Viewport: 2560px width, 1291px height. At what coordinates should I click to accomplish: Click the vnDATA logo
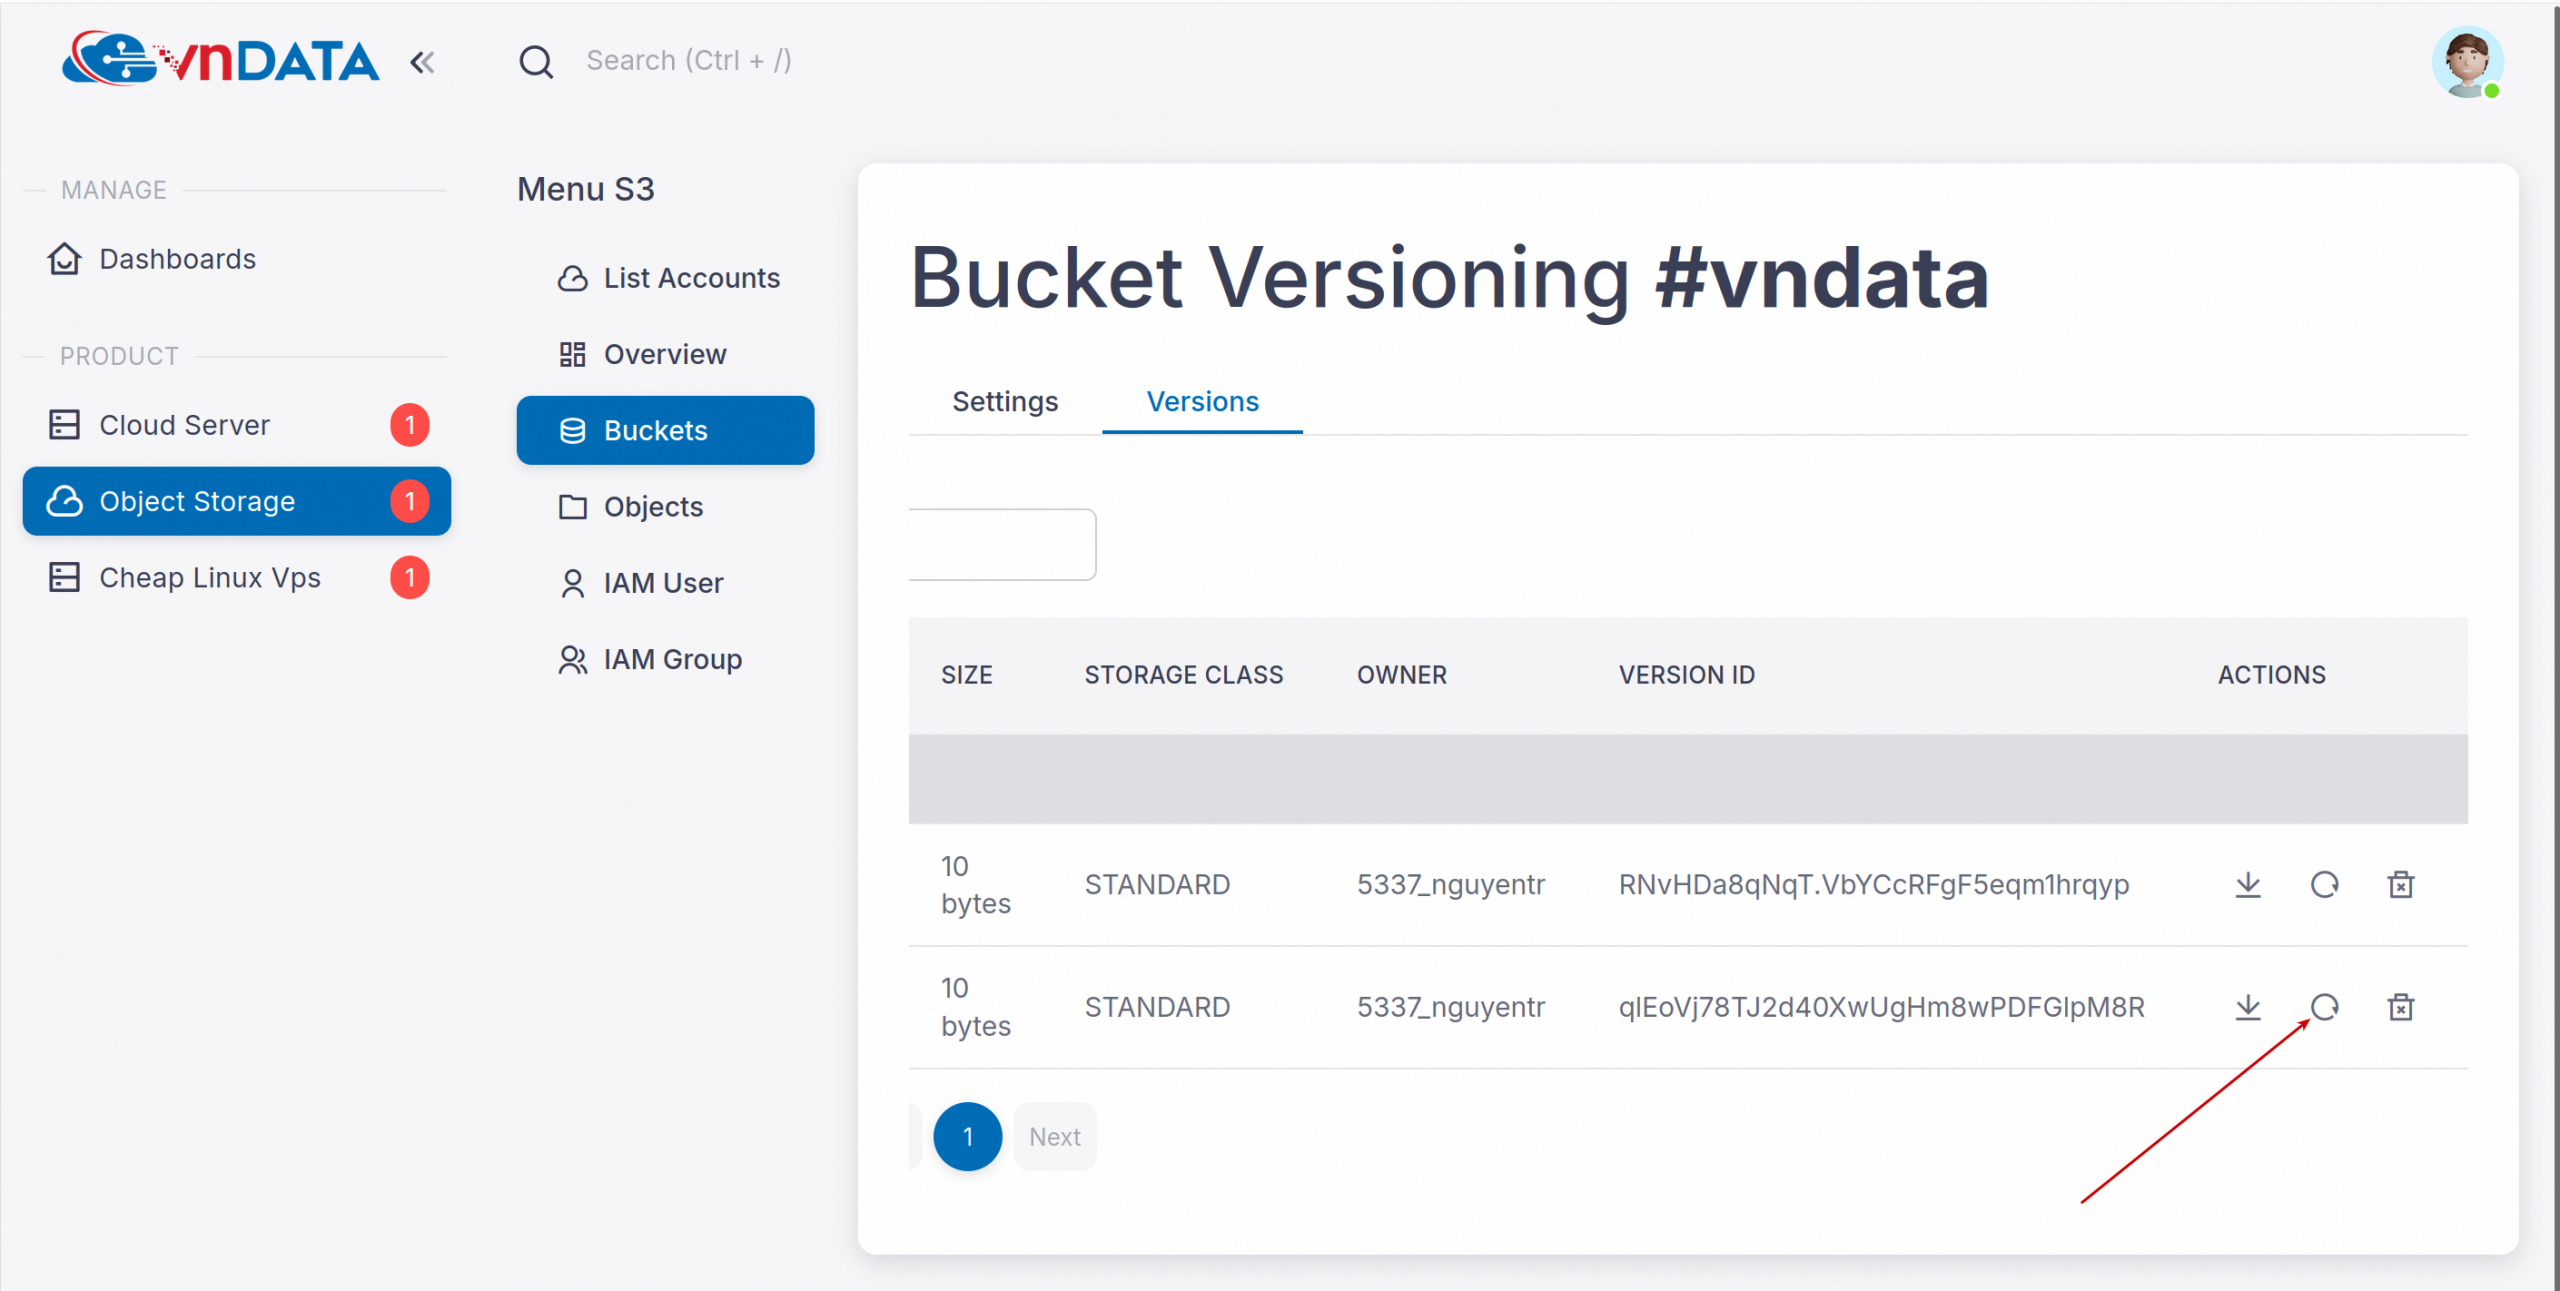[220, 60]
